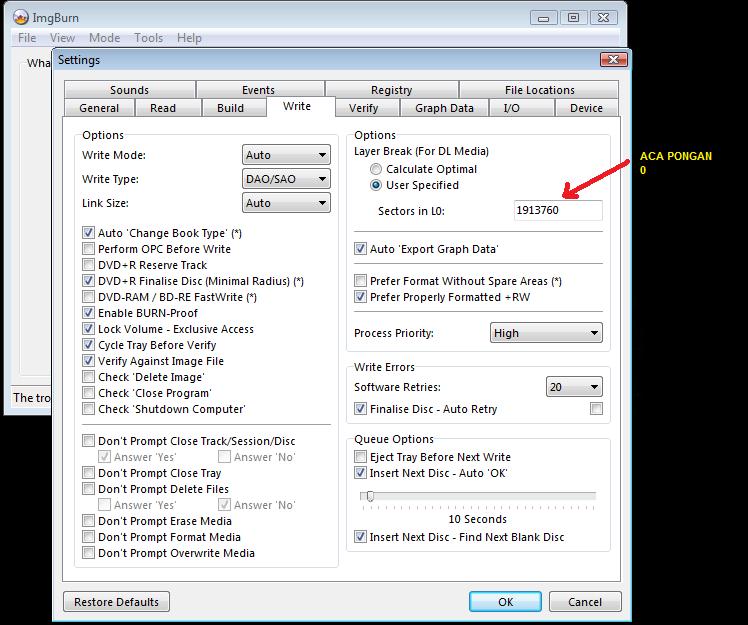Open the File menu in ImgBurn window
This screenshot has height=625, width=748.
27,38
